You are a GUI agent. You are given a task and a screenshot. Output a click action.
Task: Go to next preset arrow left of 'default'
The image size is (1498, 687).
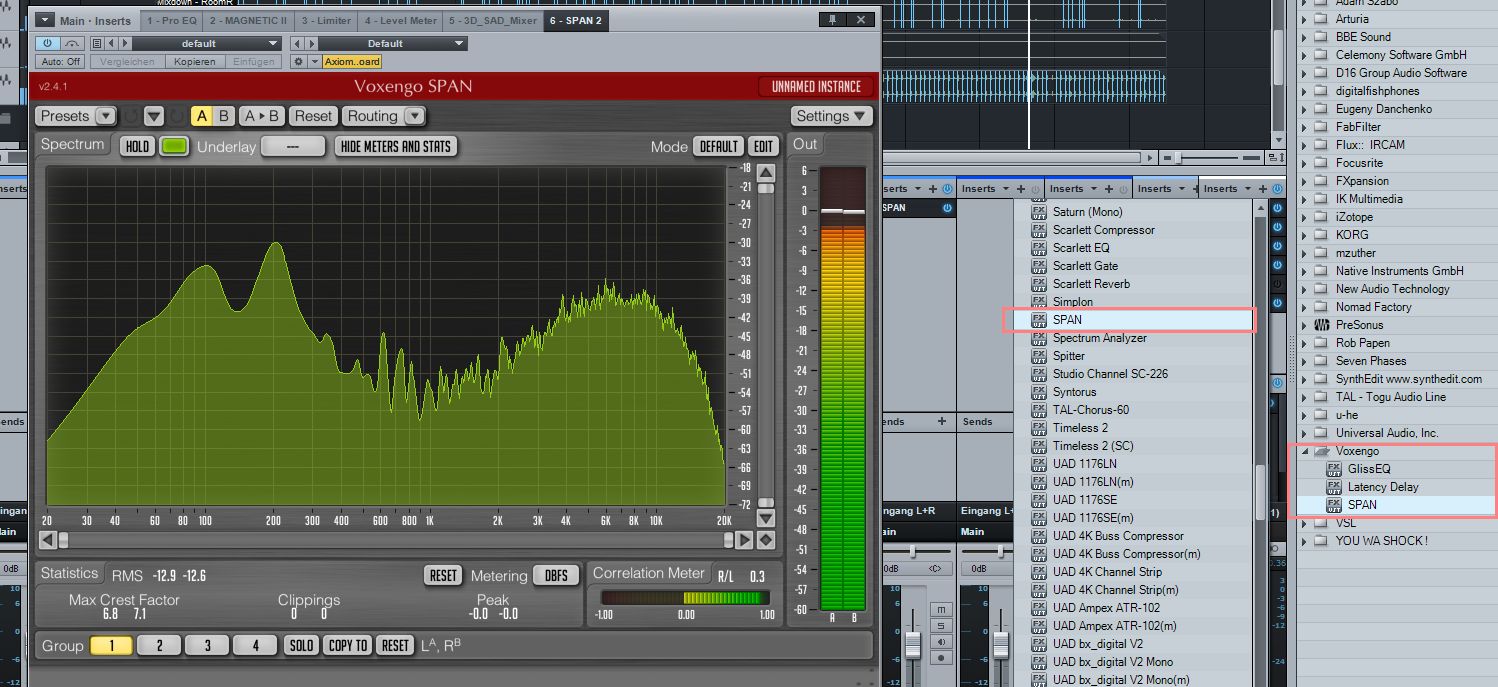tap(124, 43)
